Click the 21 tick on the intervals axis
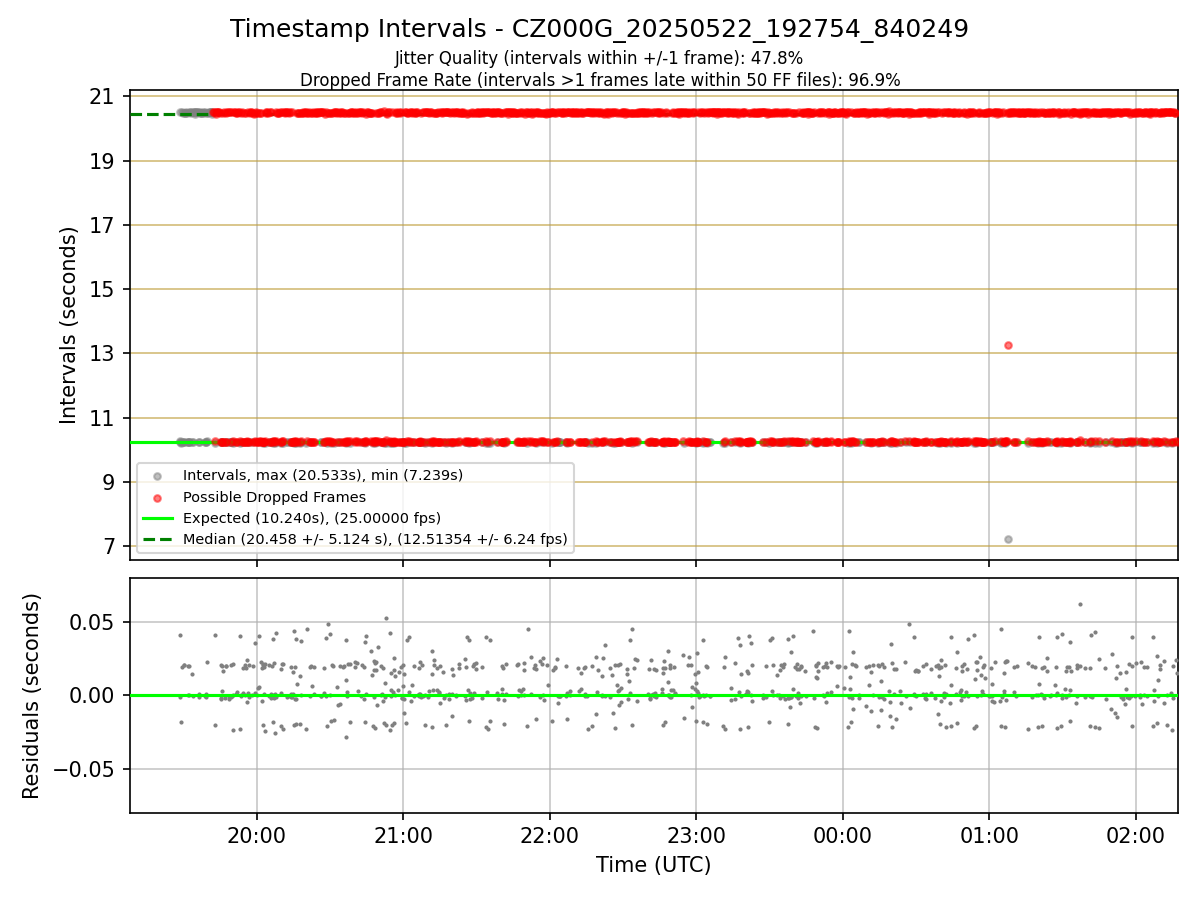This screenshot has width=1200, height=900. point(101,97)
